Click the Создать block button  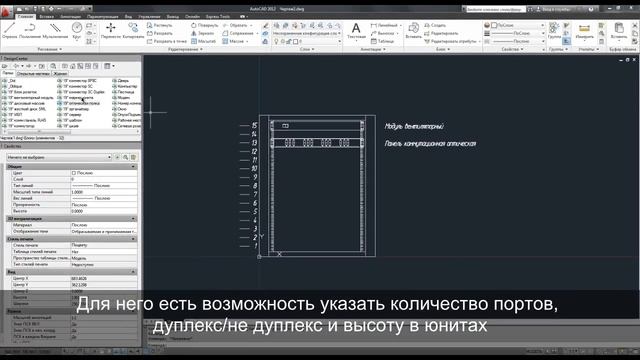435,25
